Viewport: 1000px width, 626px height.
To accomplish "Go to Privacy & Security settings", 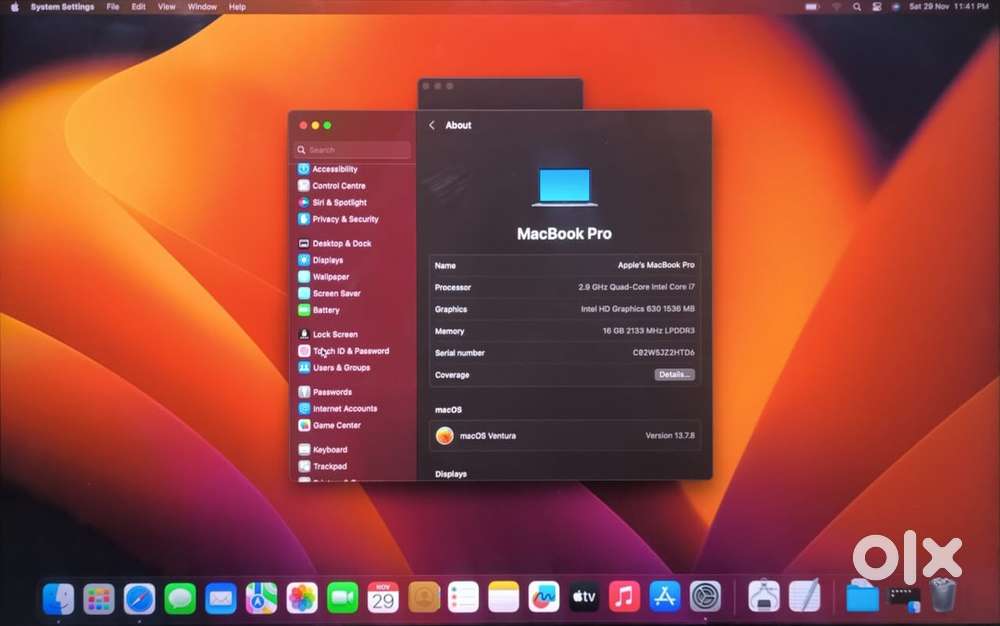I will (x=345, y=219).
